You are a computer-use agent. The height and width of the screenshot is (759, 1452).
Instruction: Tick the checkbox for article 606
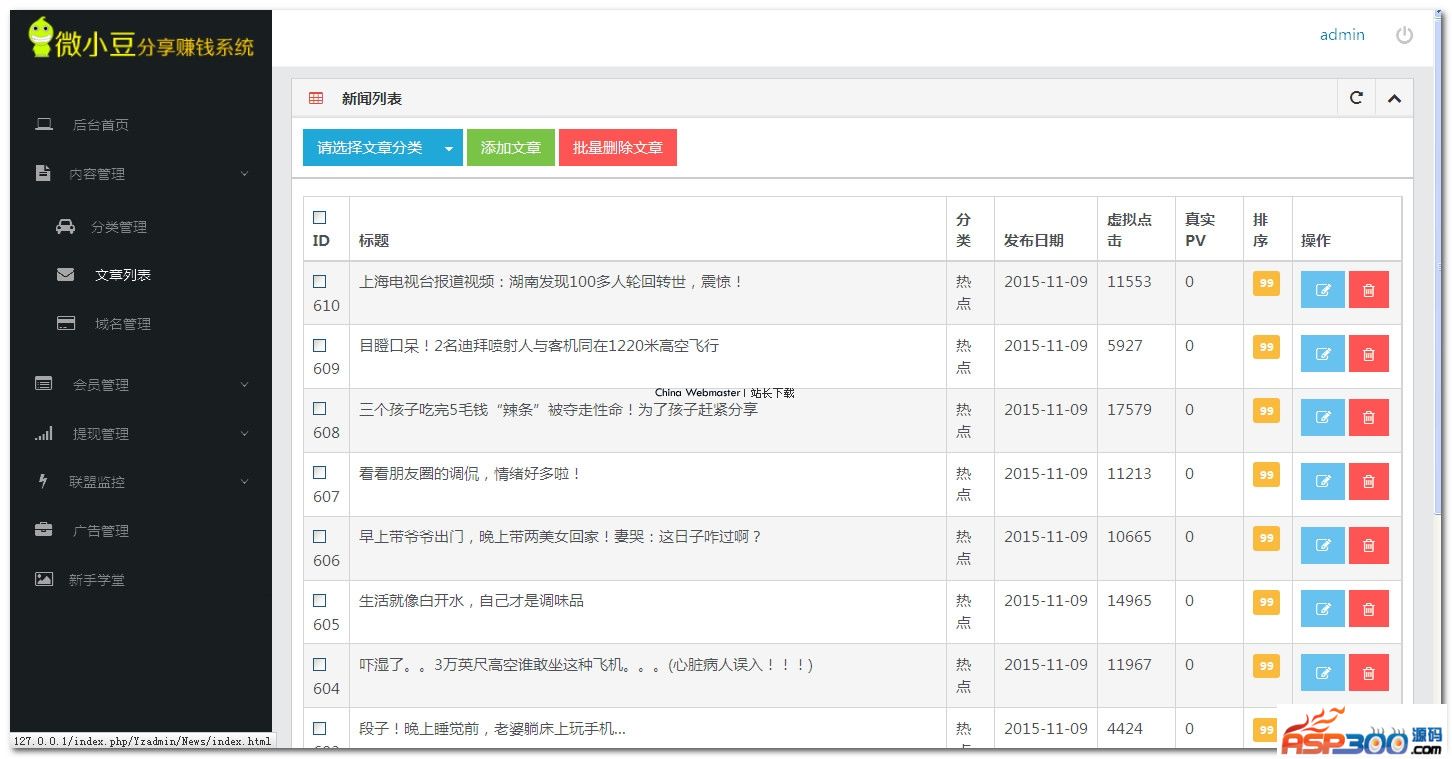(x=320, y=537)
